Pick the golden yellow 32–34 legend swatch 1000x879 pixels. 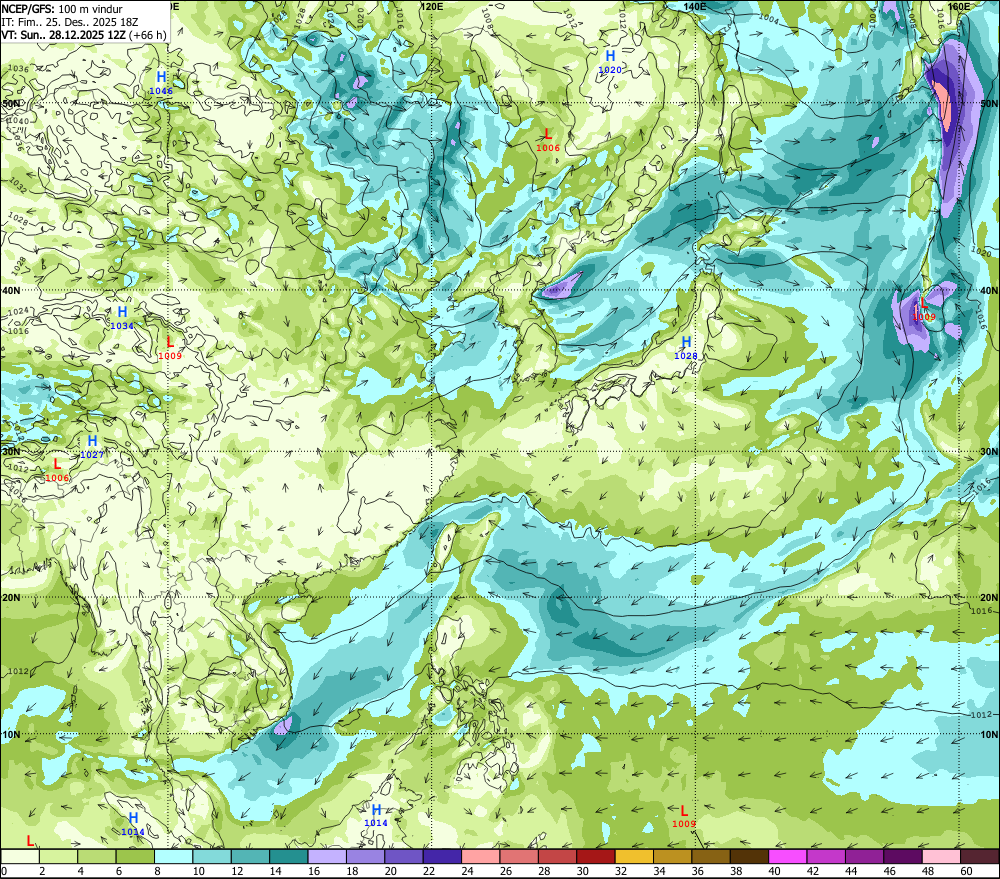pos(634,857)
